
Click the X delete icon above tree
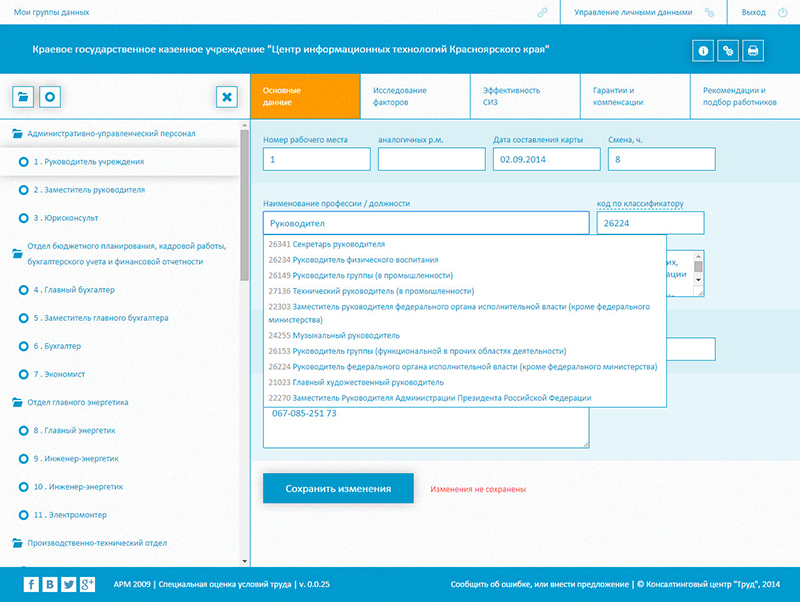227,97
